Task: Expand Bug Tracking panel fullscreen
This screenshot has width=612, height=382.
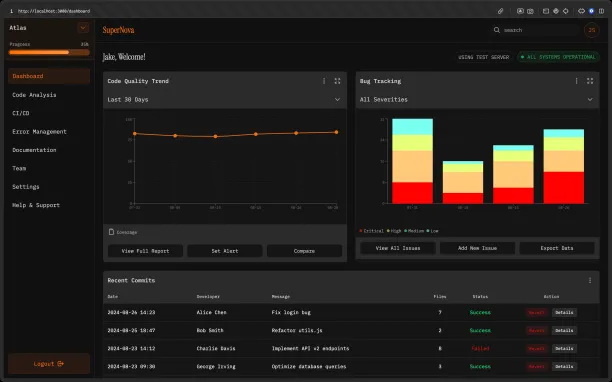Action: pos(590,81)
